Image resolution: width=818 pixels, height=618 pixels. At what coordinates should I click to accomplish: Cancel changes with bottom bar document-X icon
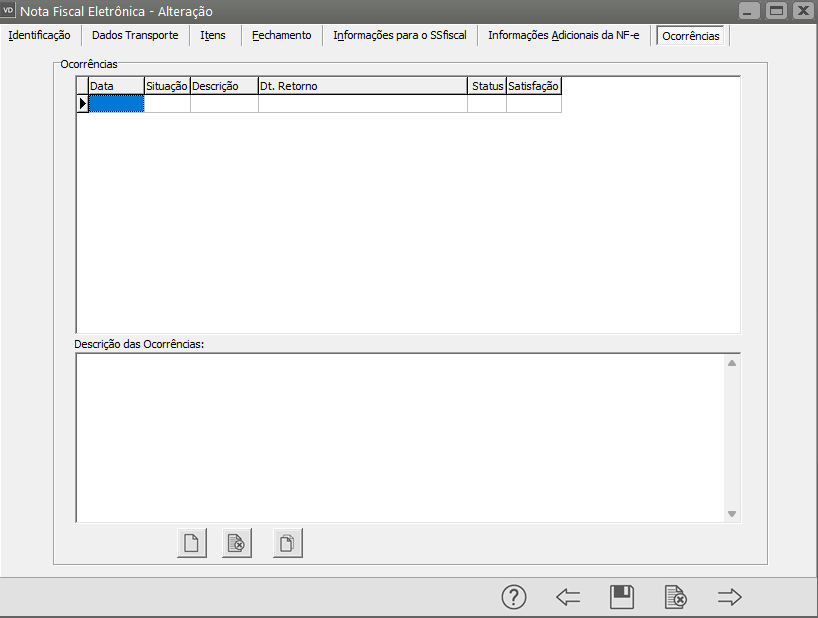(676, 597)
